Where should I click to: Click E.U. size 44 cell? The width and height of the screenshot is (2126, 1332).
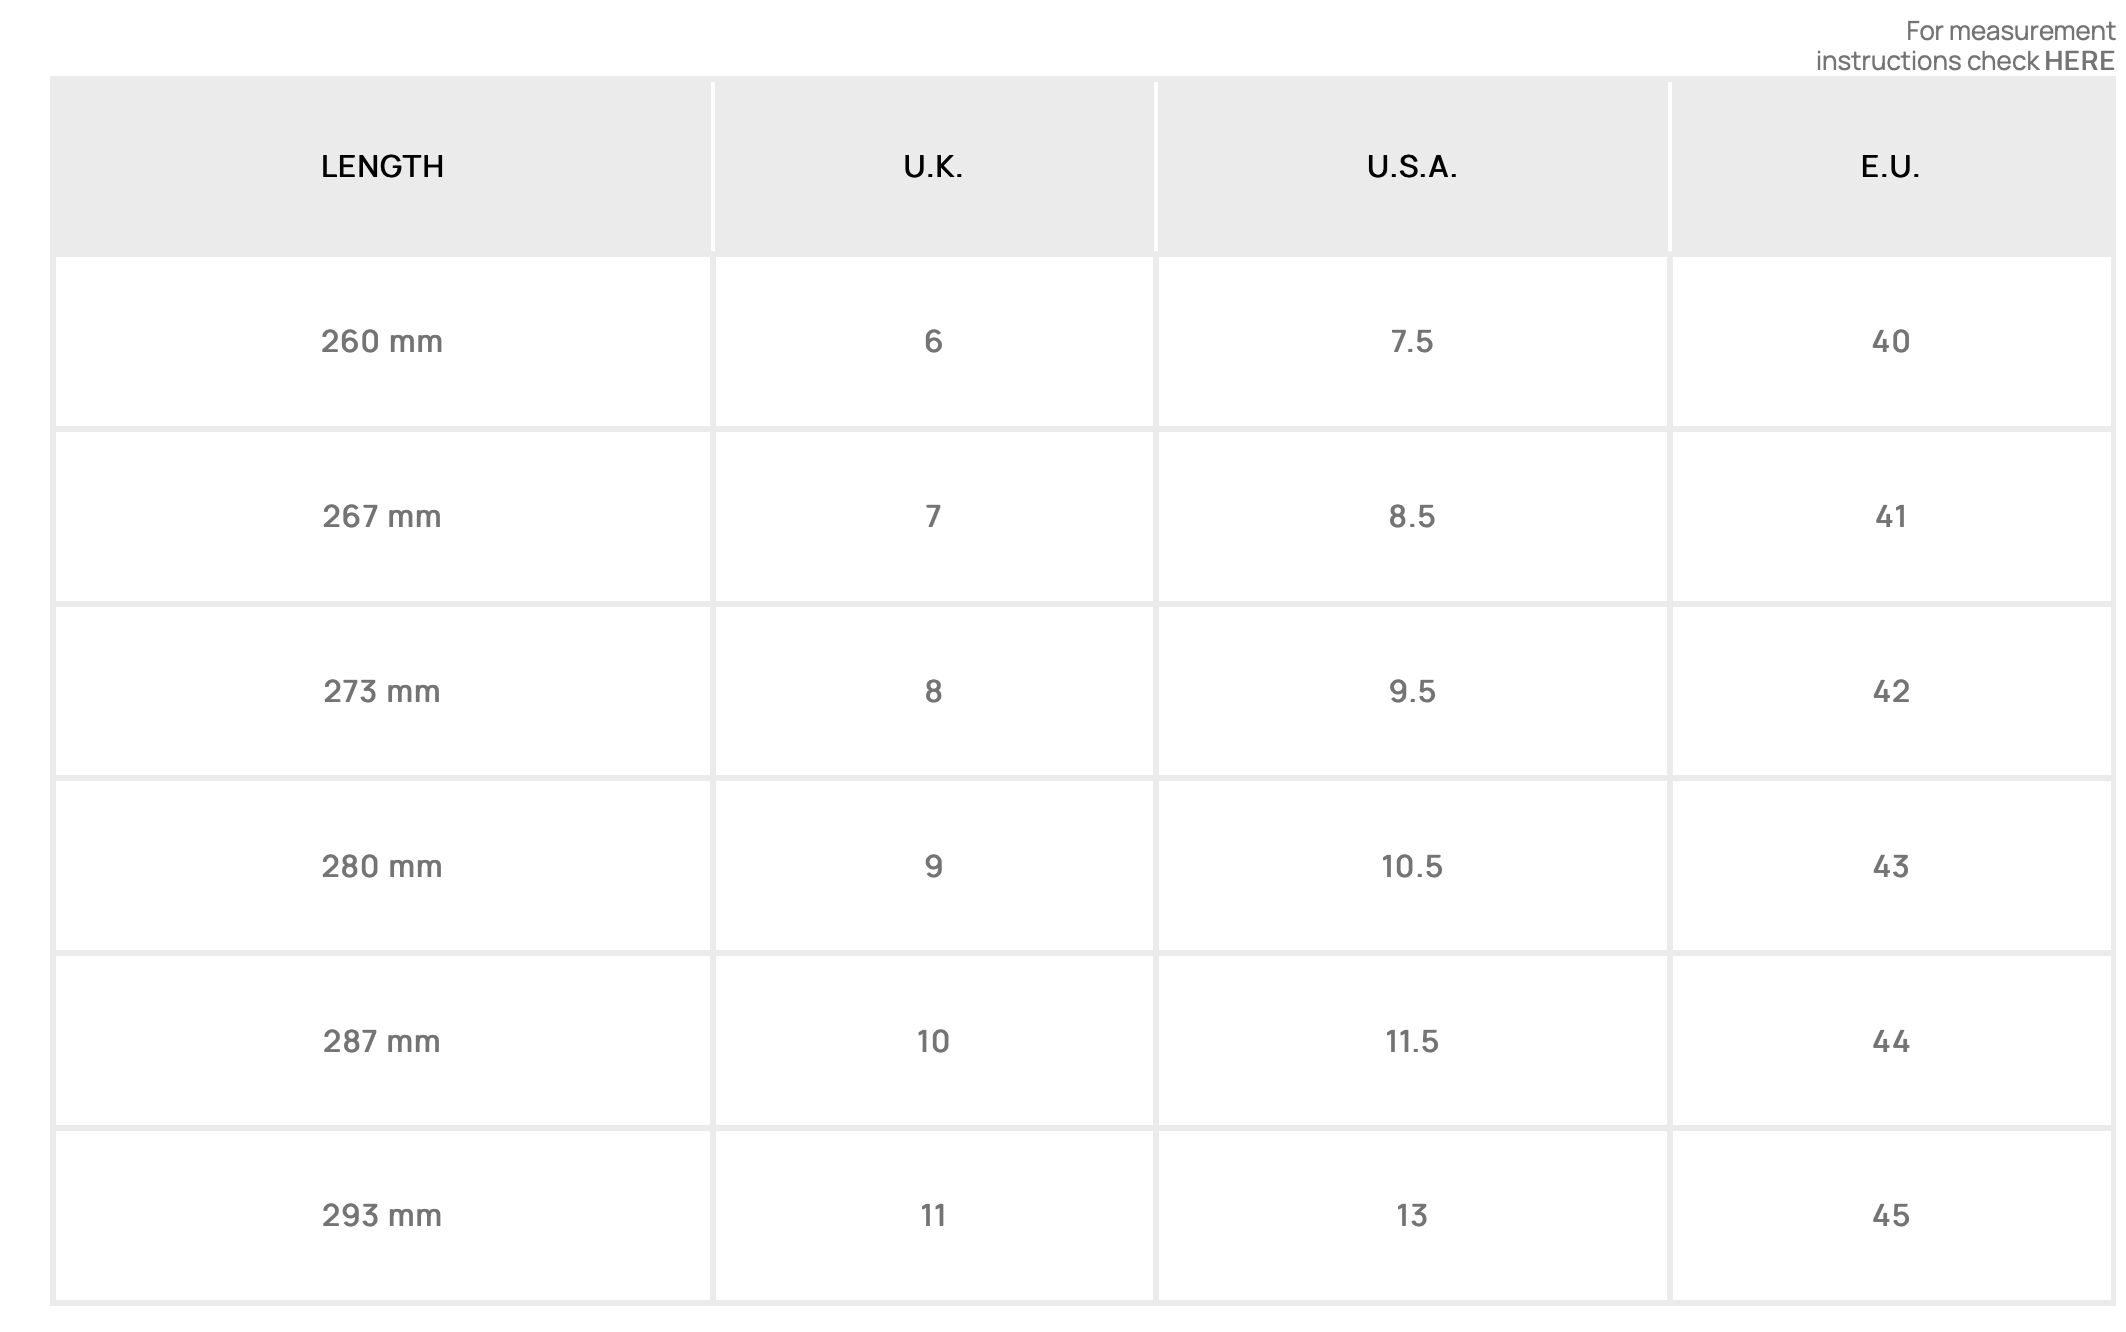(1890, 1041)
